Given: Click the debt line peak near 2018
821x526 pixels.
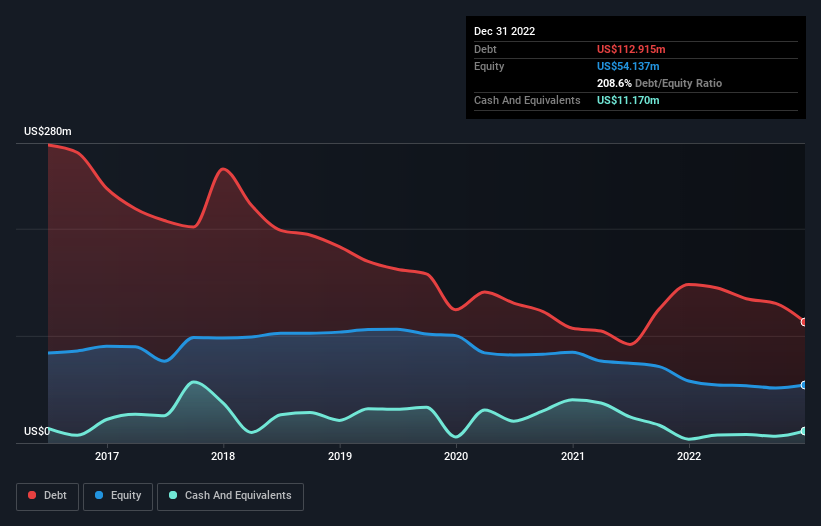Looking at the screenshot, I should (x=224, y=169).
